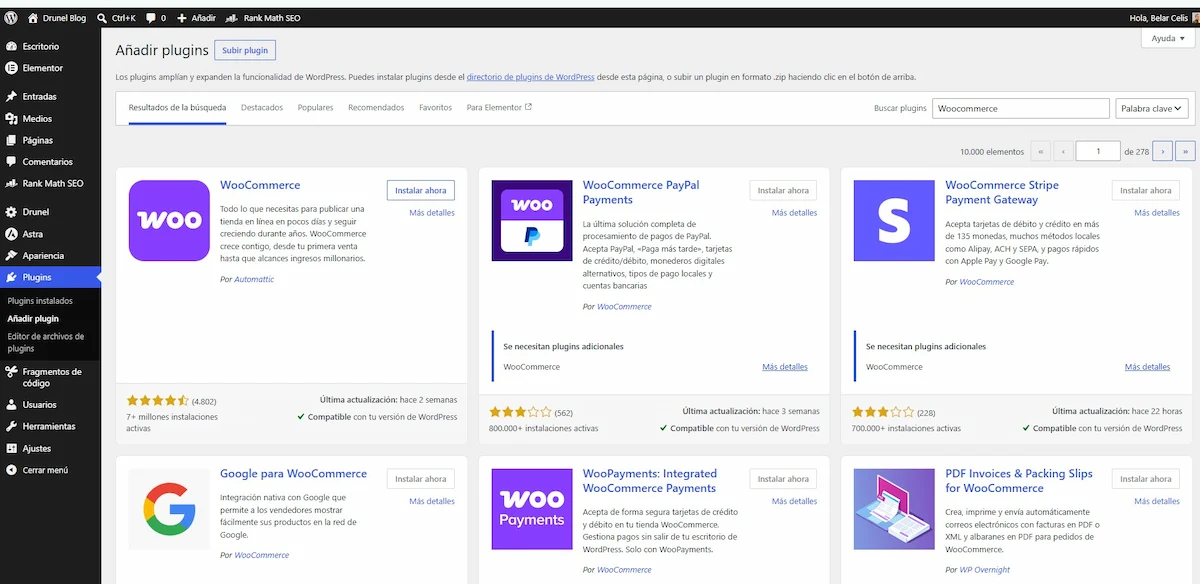The width and height of the screenshot is (1200, 584).
Task: Open WooCommerce plugin title link
Action: point(260,185)
